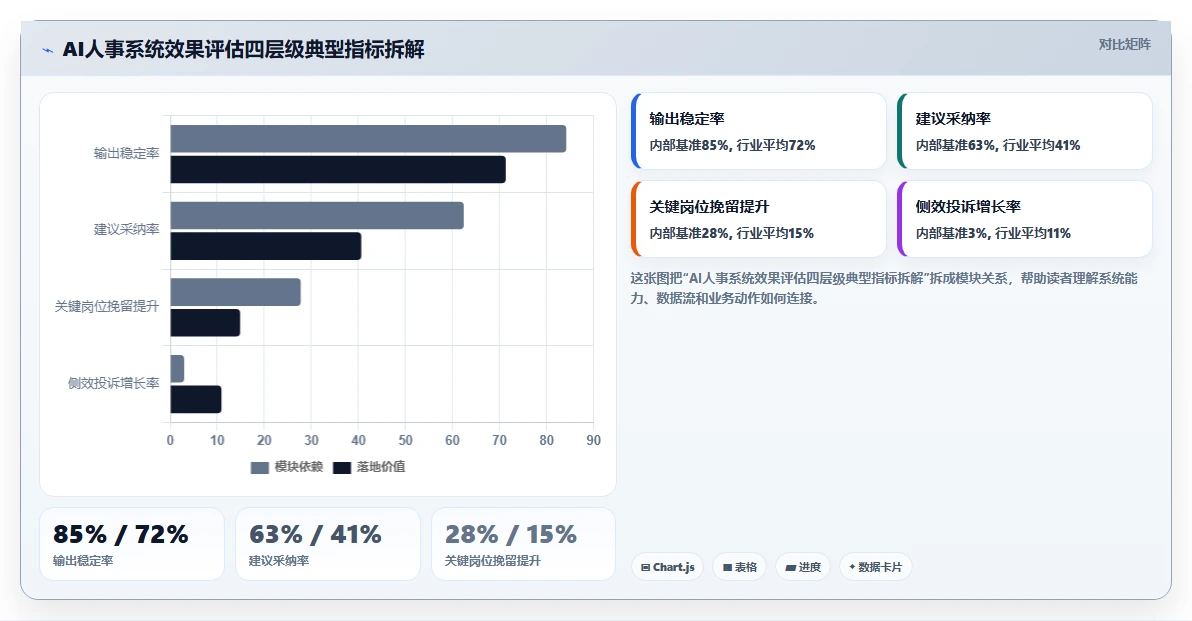The width and height of the screenshot is (1192, 621).
Task: Click the icon inside the 进度 chip
Action: (x=790, y=568)
